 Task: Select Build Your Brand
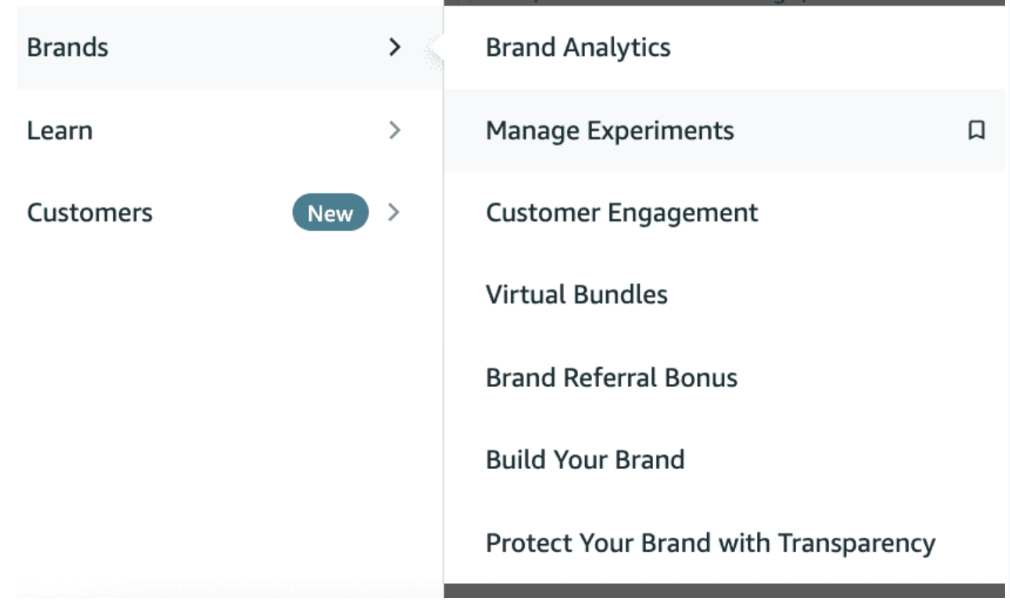pyautogui.click(x=585, y=460)
